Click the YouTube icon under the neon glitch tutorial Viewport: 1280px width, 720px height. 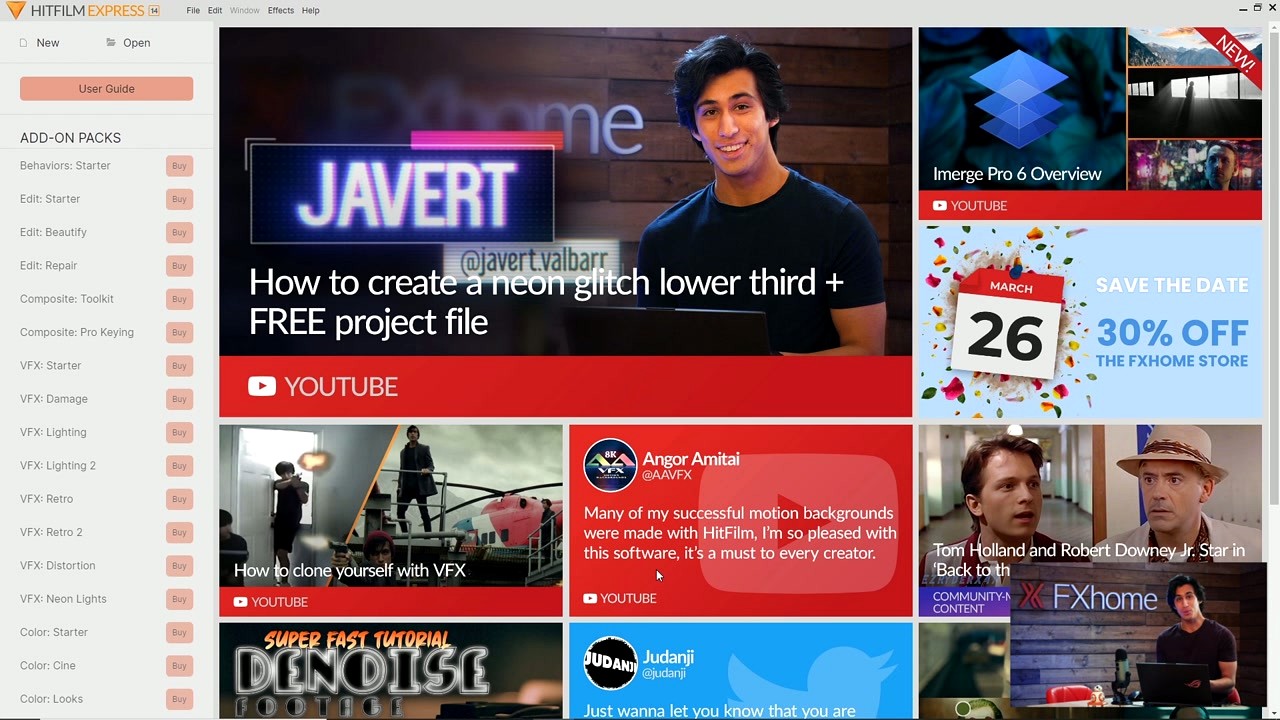click(x=262, y=386)
